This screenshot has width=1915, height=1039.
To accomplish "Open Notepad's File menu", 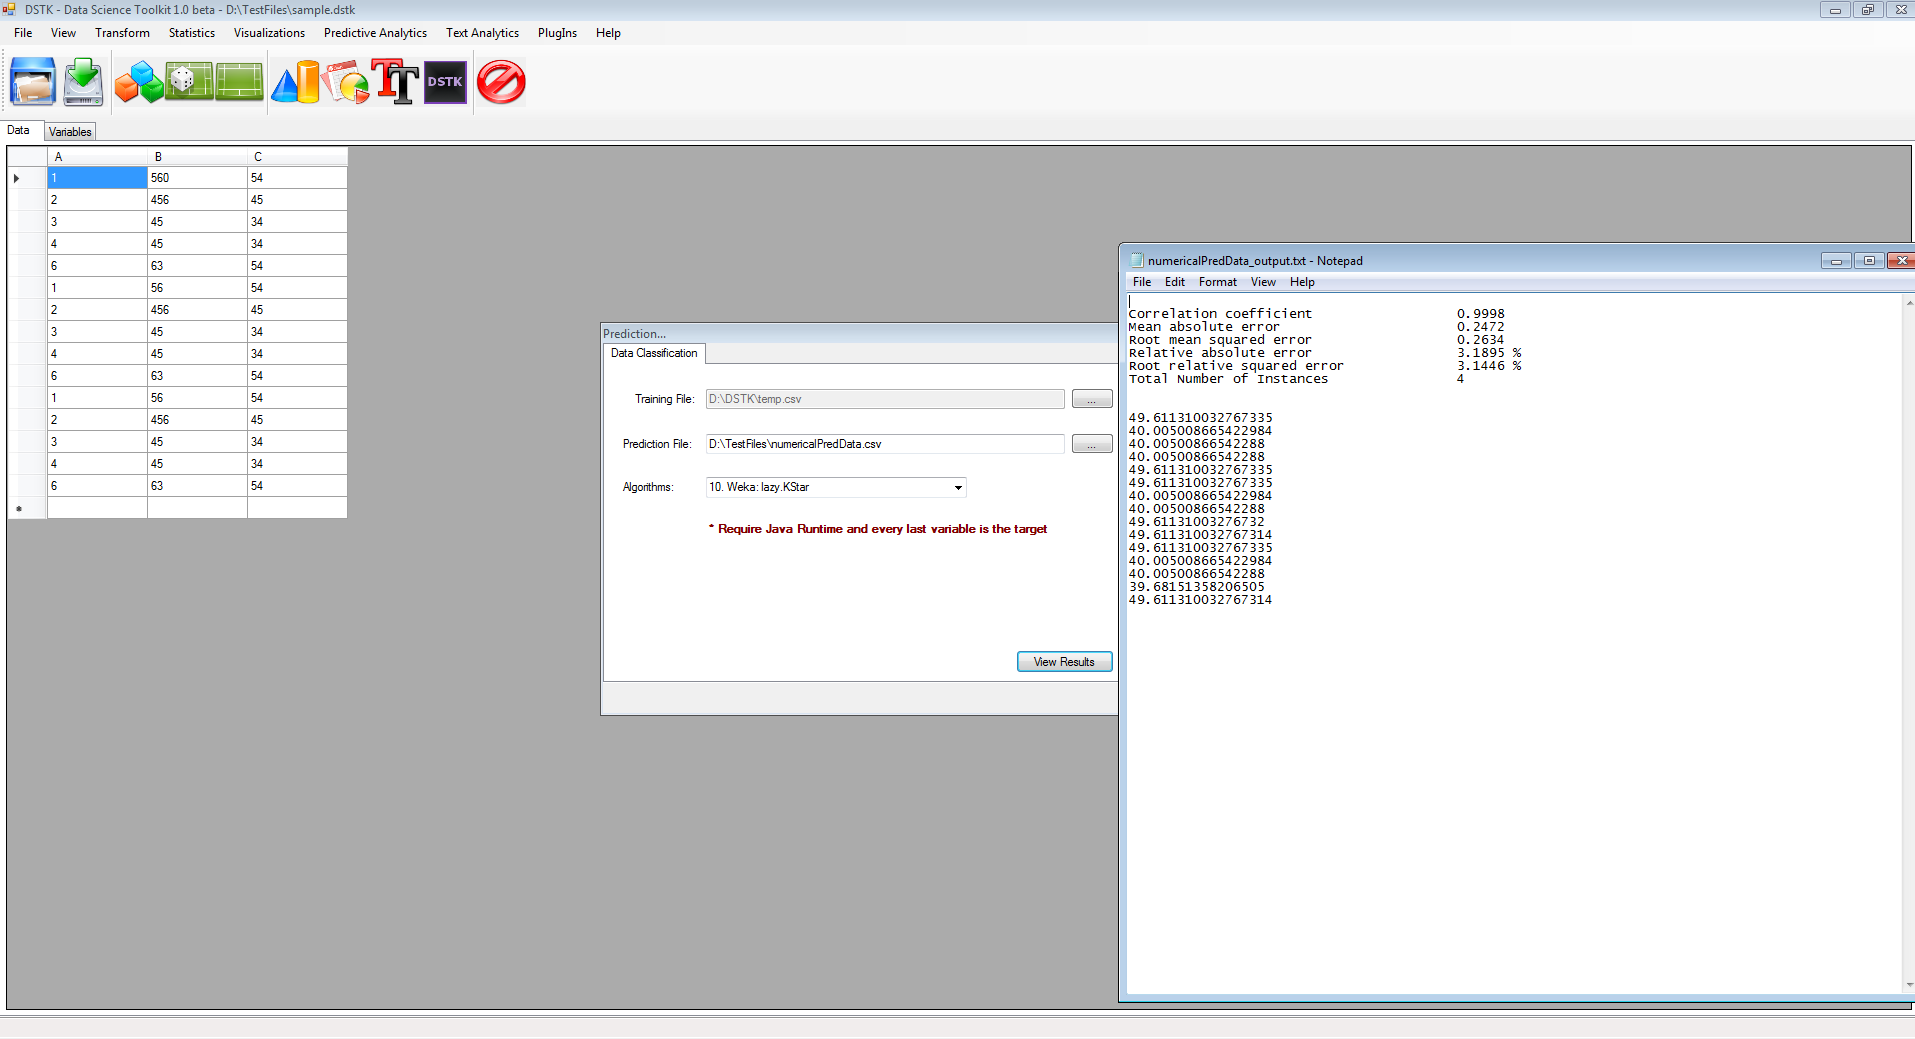I will (1142, 282).
